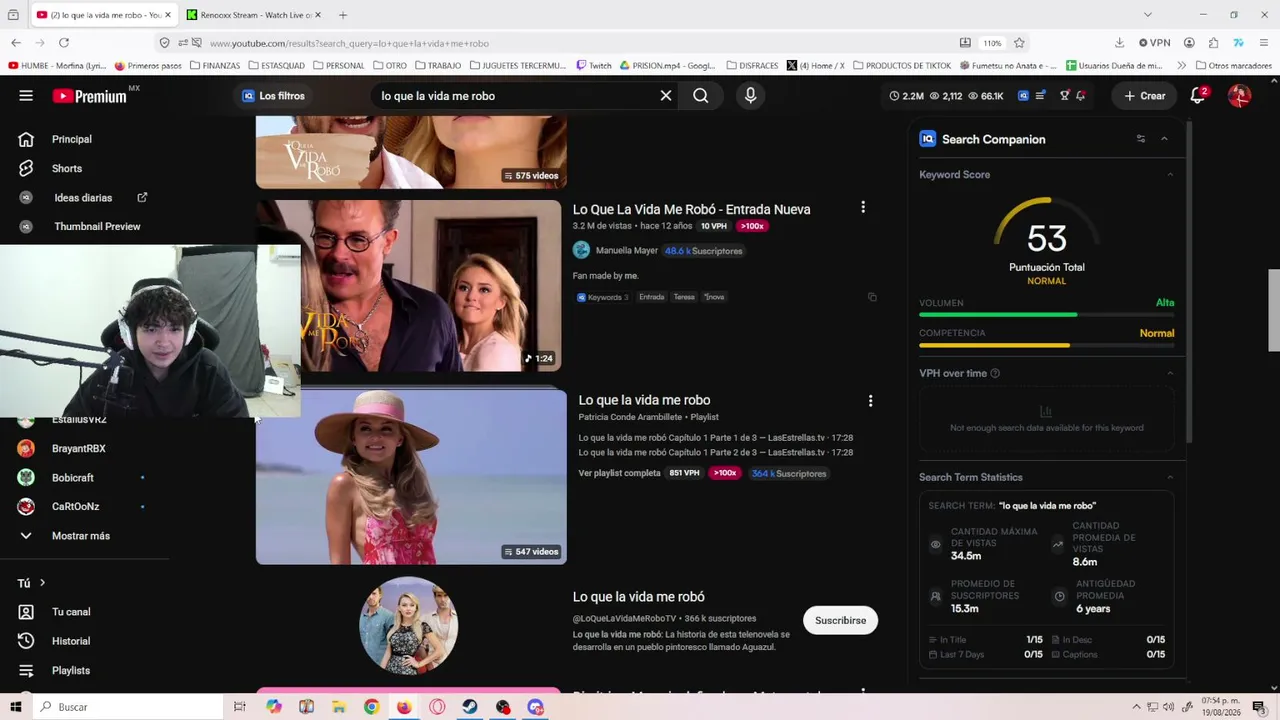Screen dimensions: 1280x720
Task: Open the browser extensions puzzle icon
Action: coord(1213,43)
